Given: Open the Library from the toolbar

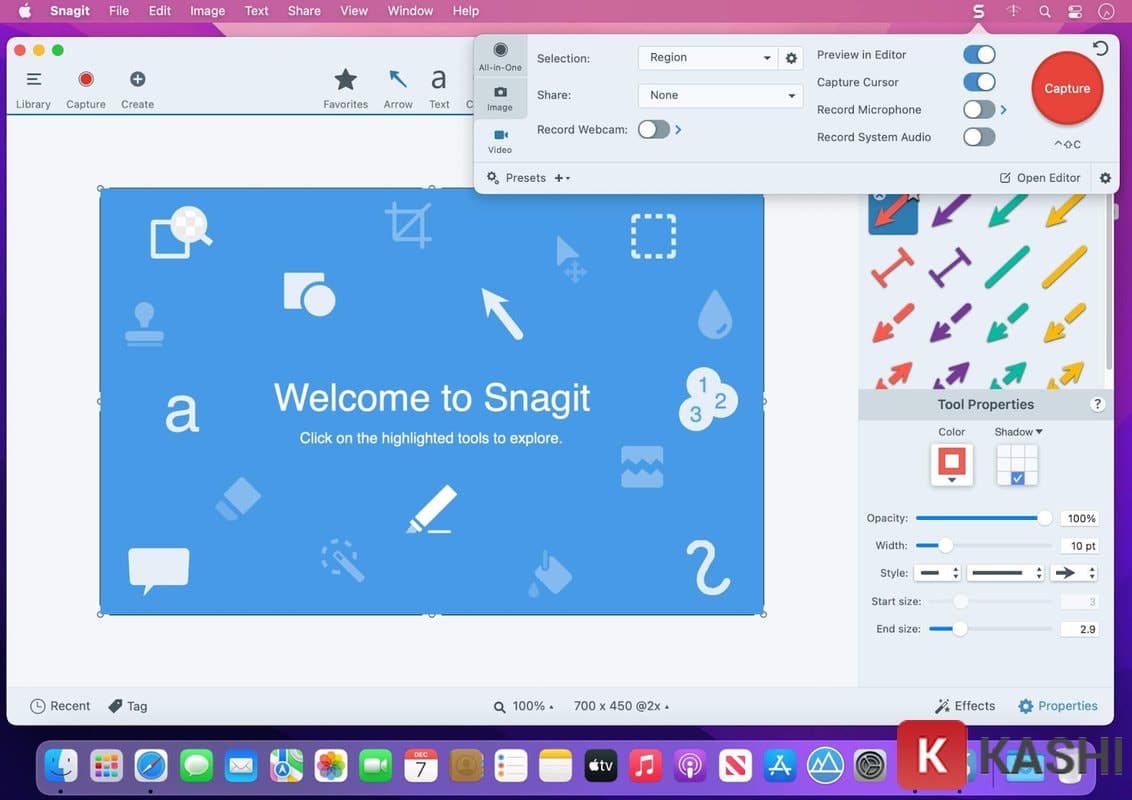Looking at the screenshot, I should [x=33, y=89].
